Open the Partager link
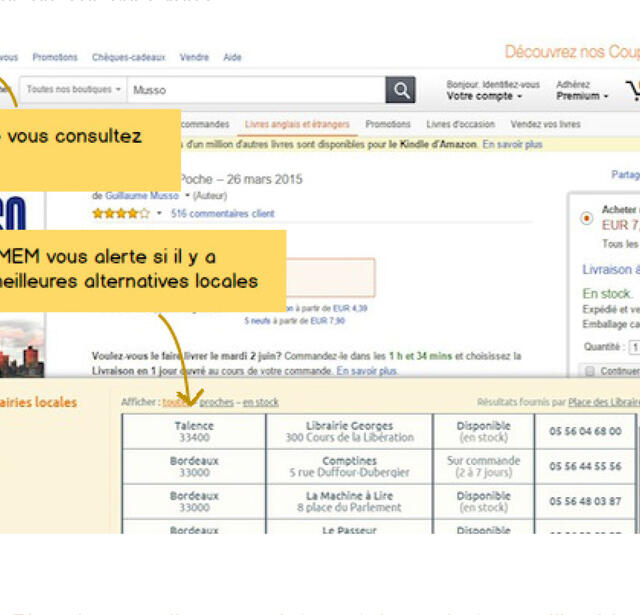The height and width of the screenshot is (615, 640). click(626, 175)
